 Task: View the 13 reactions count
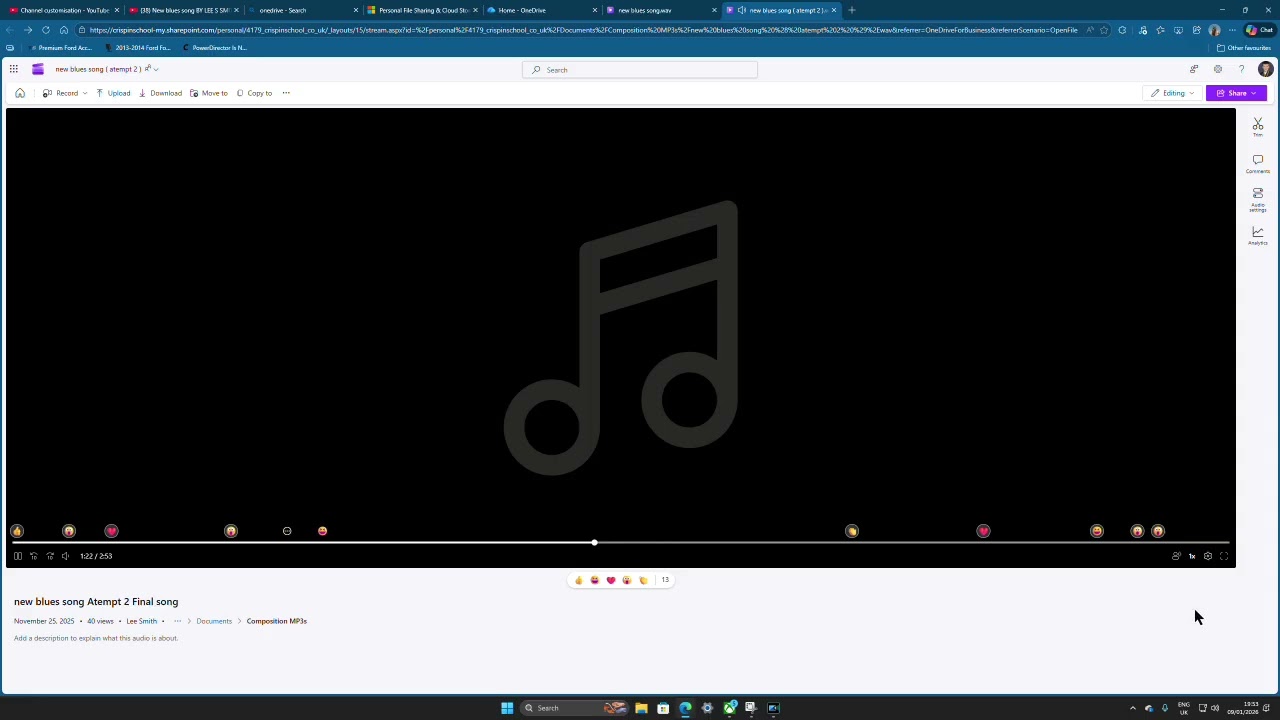click(x=665, y=580)
